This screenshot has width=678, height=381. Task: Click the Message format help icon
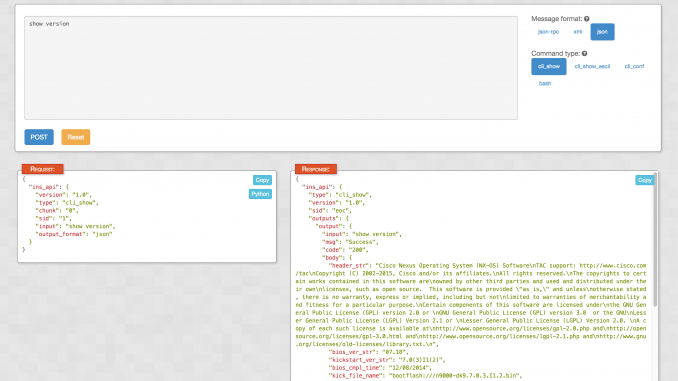click(587, 19)
